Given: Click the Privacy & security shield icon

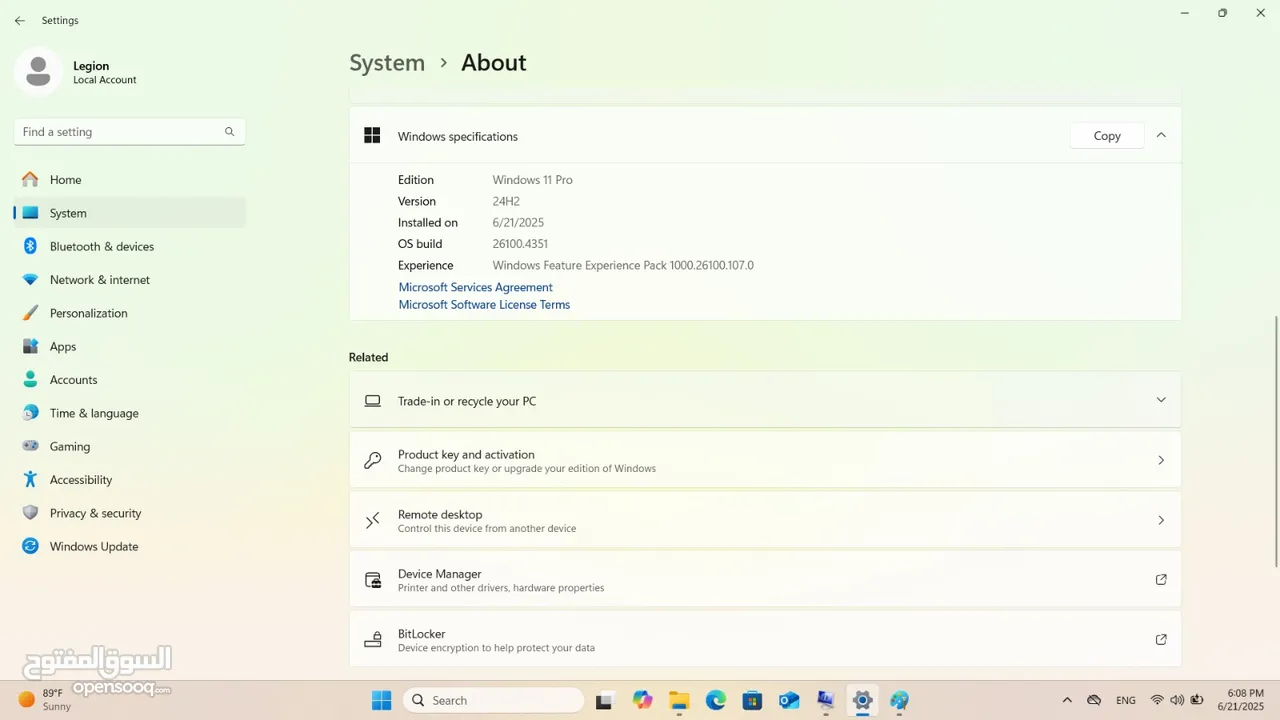Looking at the screenshot, I should pyautogui.click(x=30, y=513).
